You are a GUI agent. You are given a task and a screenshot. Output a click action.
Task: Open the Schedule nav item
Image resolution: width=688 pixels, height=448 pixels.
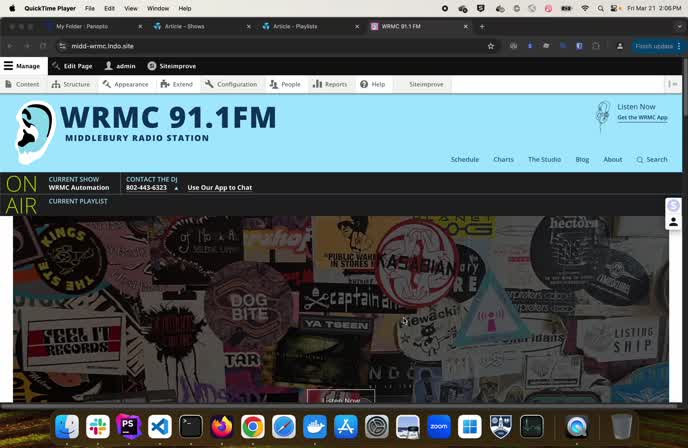click(465, 159)
